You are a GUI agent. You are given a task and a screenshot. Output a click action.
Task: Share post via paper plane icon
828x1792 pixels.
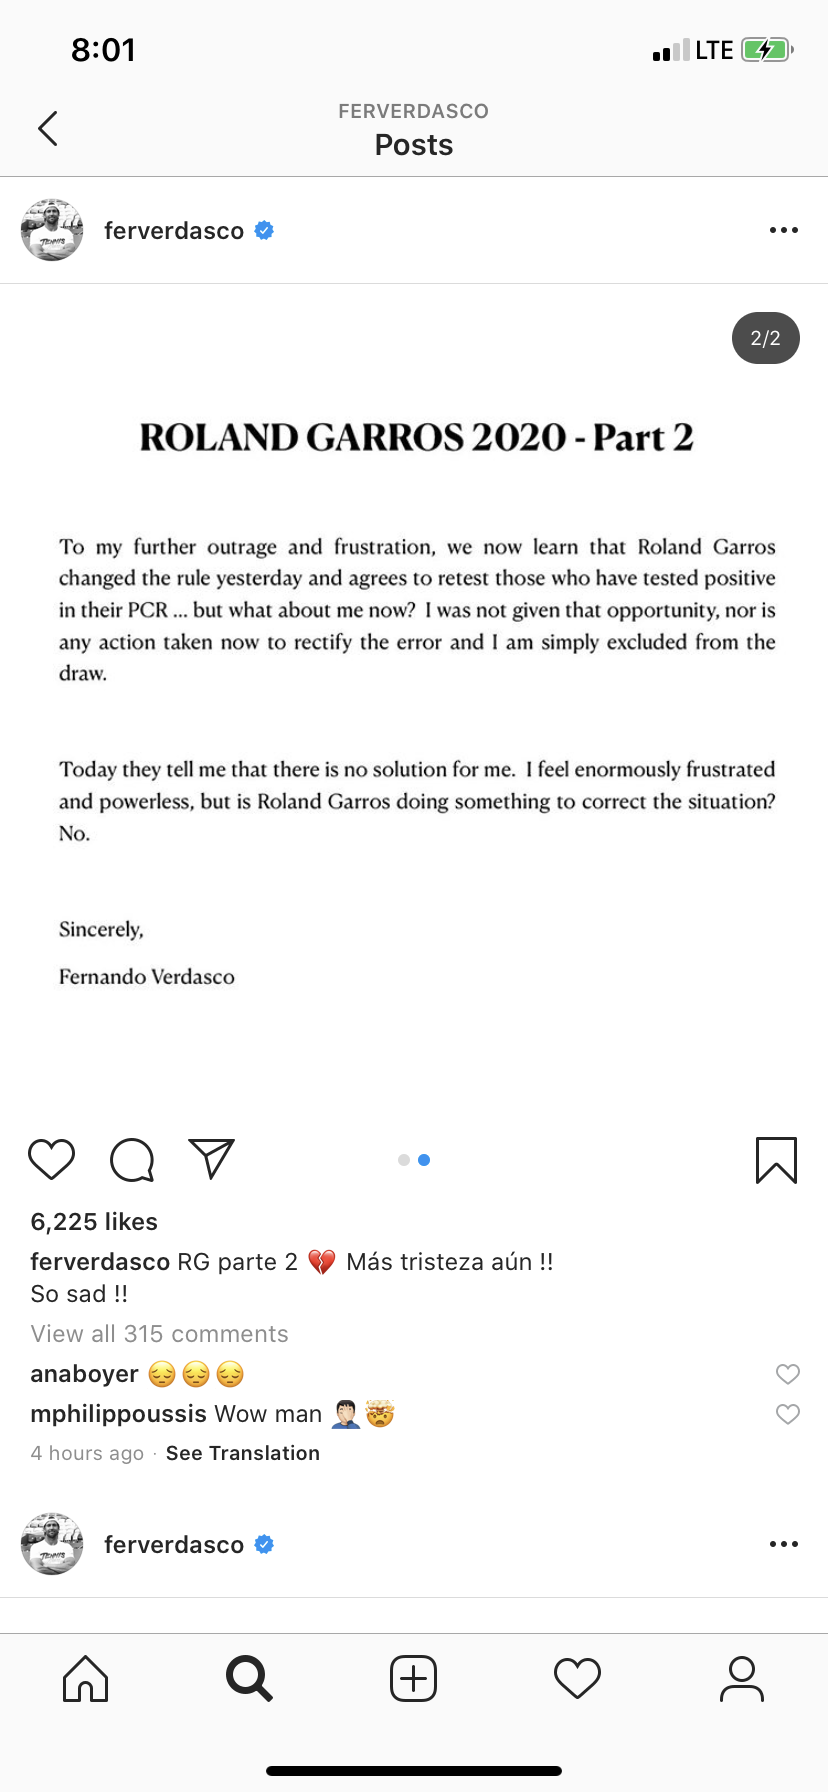tap(211, 1159)
